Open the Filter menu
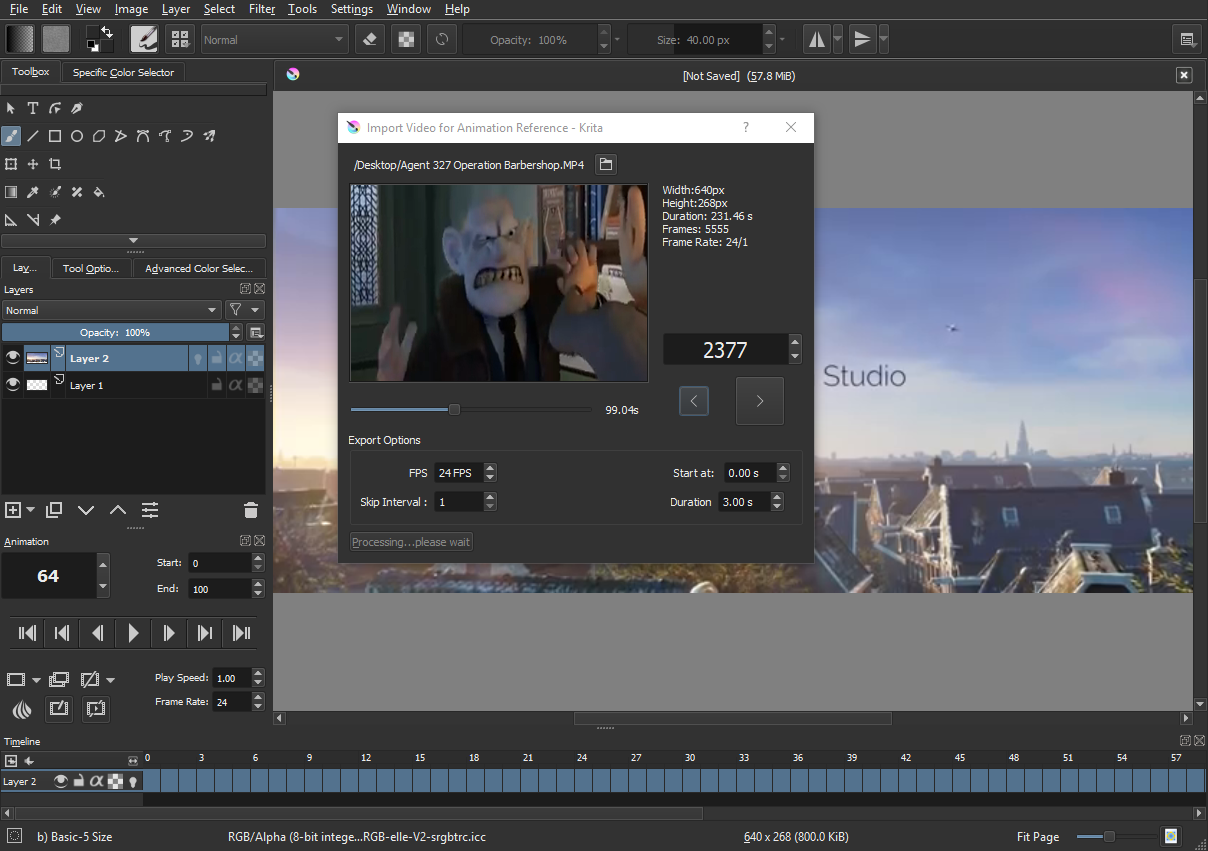 [x=262, y=9]
